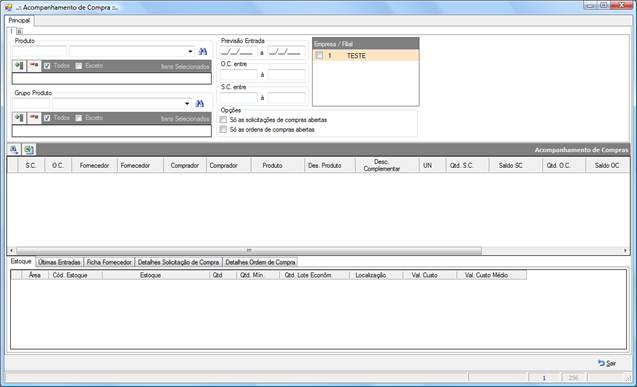
Task: Open the Grupo Produto dropdown list
Action: [187, 104]
